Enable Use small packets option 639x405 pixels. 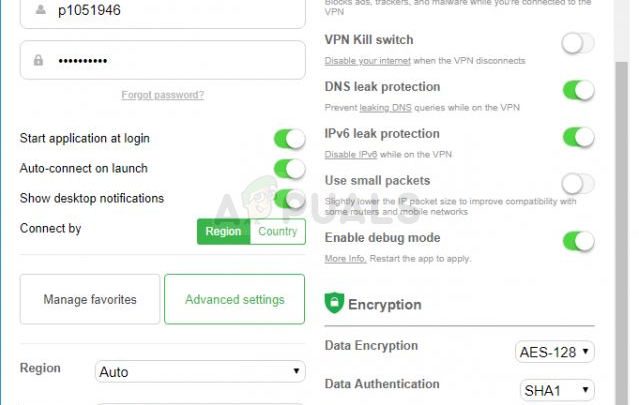[578, 183]
